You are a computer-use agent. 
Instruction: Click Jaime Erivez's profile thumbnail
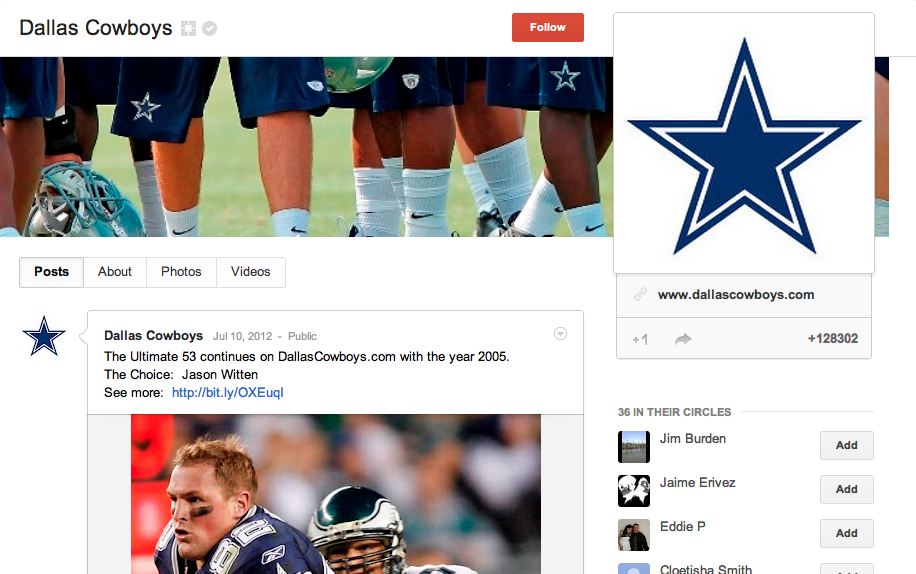tap(634, 490)
